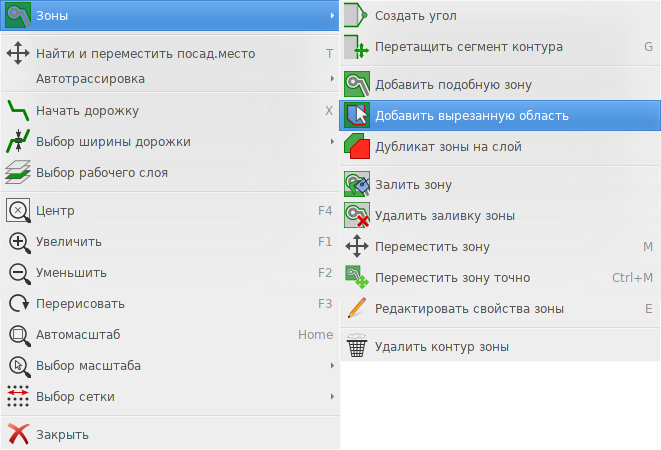The height and width of the screenshot is (450, 661).
Task: Select Выбор рабочего слоя
Action: click(x=170, y=172)
